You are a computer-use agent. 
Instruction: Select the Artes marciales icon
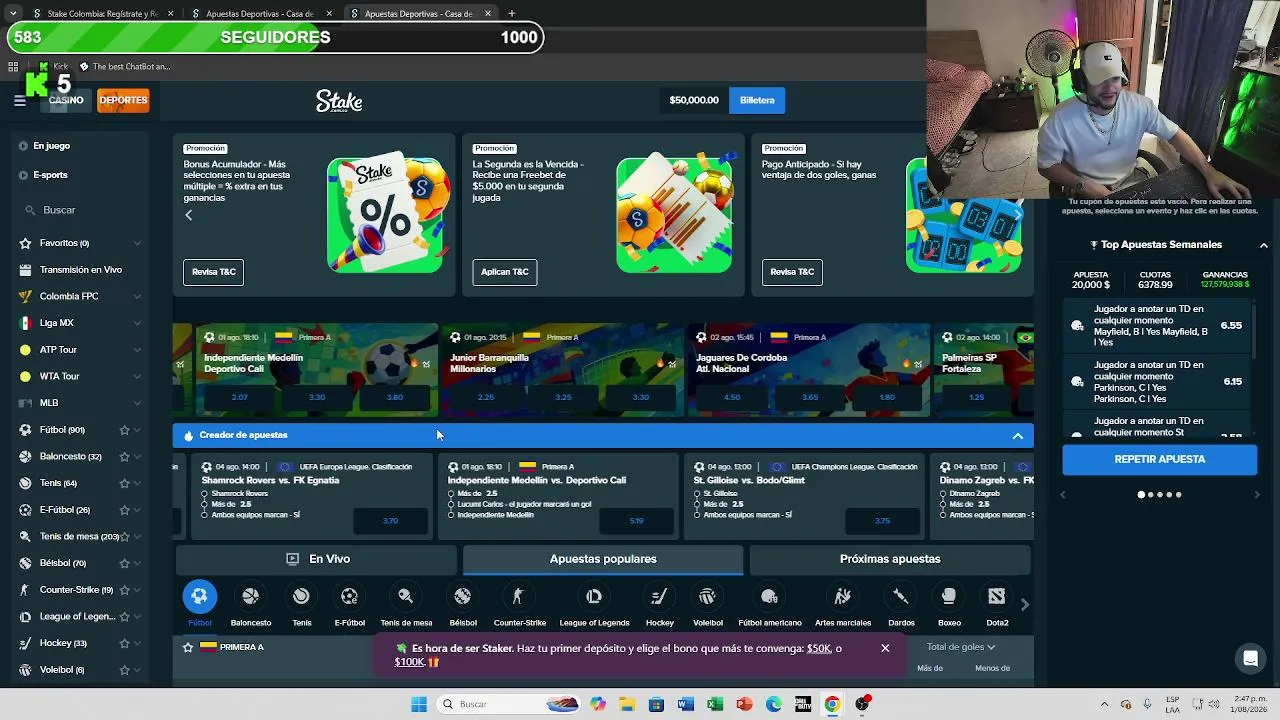click(x=843, y=597)
